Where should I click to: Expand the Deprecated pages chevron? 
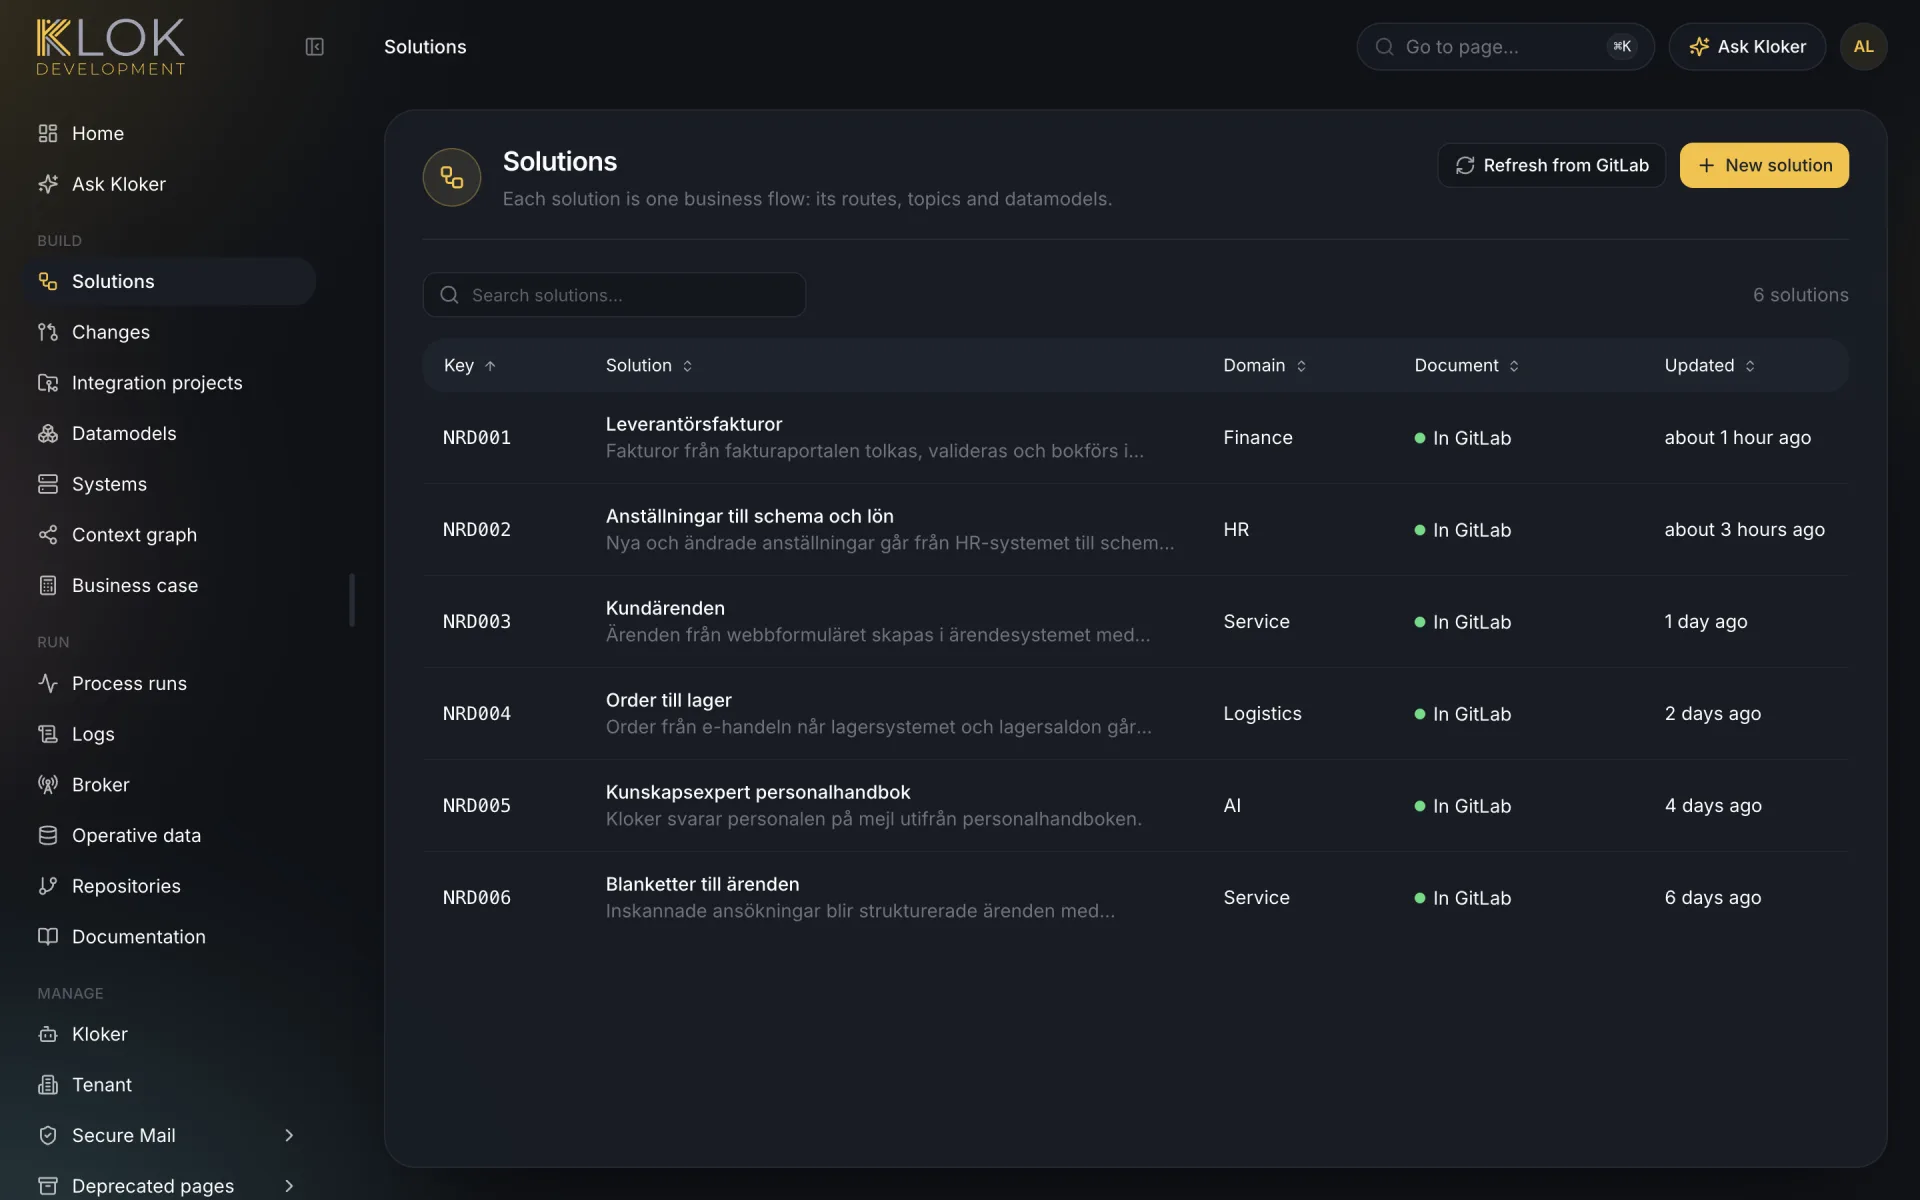(x=289, y=1186)
